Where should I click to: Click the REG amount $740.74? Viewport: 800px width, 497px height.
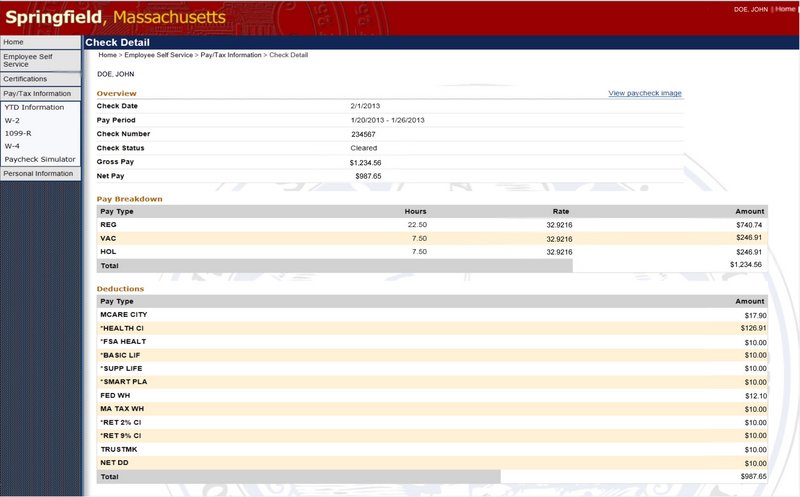(x=749, y=225)
